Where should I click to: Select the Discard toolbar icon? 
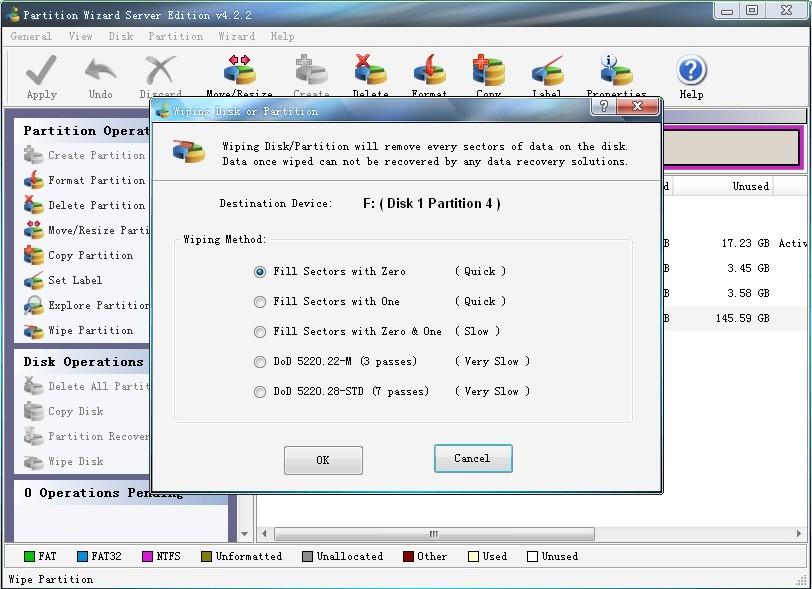tap(160, 73)
